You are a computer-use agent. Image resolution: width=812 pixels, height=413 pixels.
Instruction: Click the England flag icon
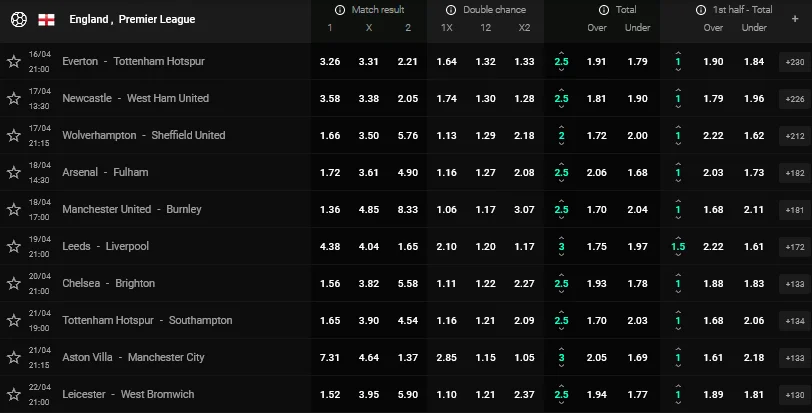pos(46,19)
